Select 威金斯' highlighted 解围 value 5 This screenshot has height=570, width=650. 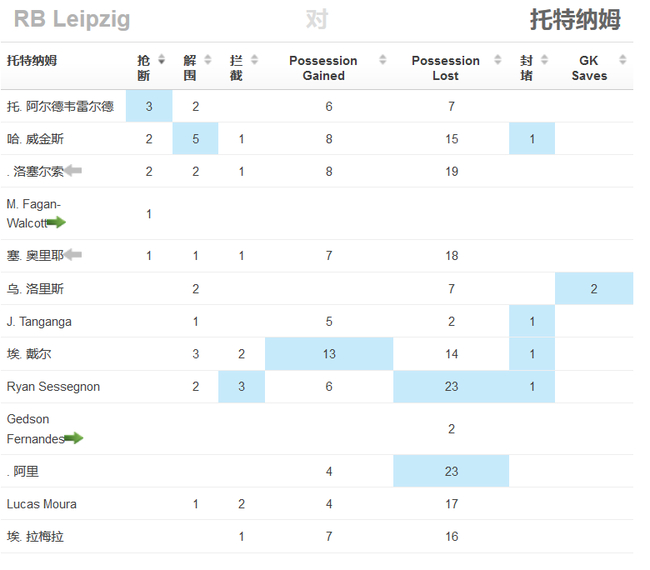(x=195, y=138)
